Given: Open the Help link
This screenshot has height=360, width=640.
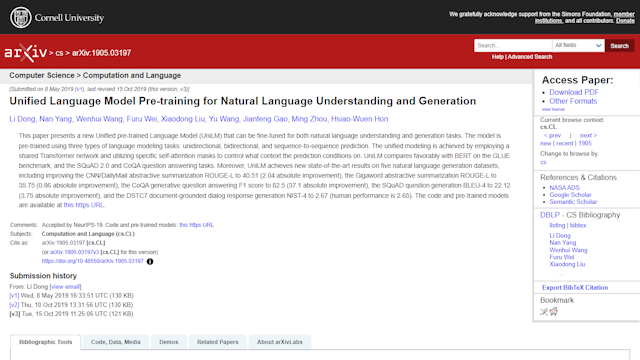Looking at the screenshot, I should 498,57.
